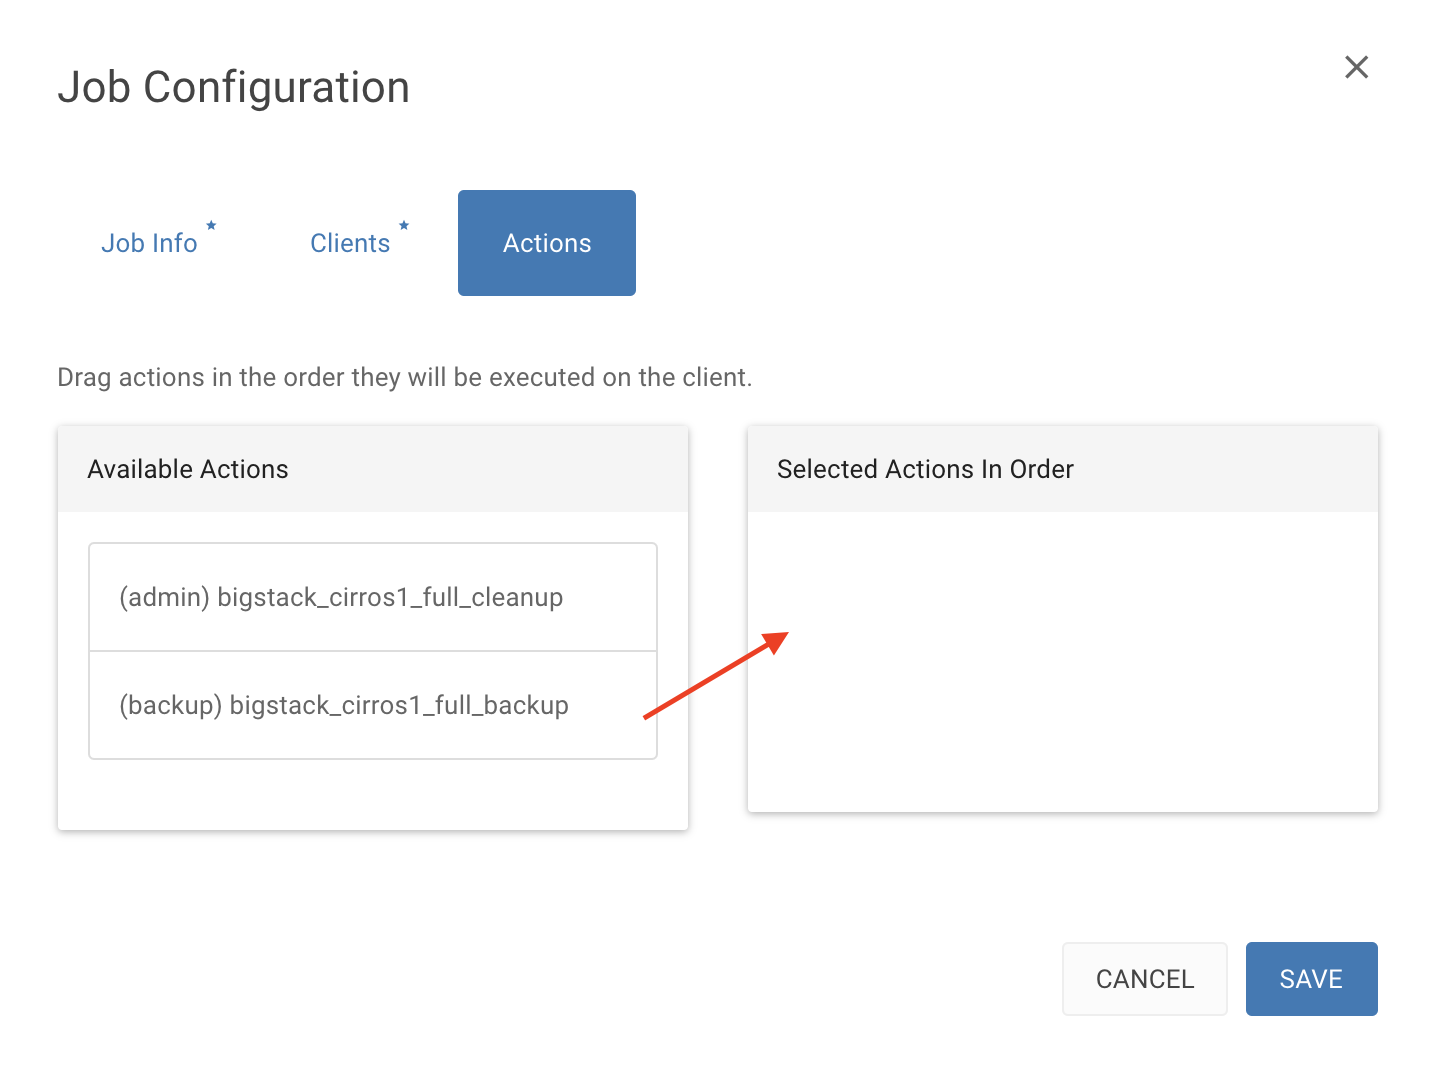Click the Selected Actions In Order header
The width and height of the screenshot is (1444, 1084).
click(1063, 469)
